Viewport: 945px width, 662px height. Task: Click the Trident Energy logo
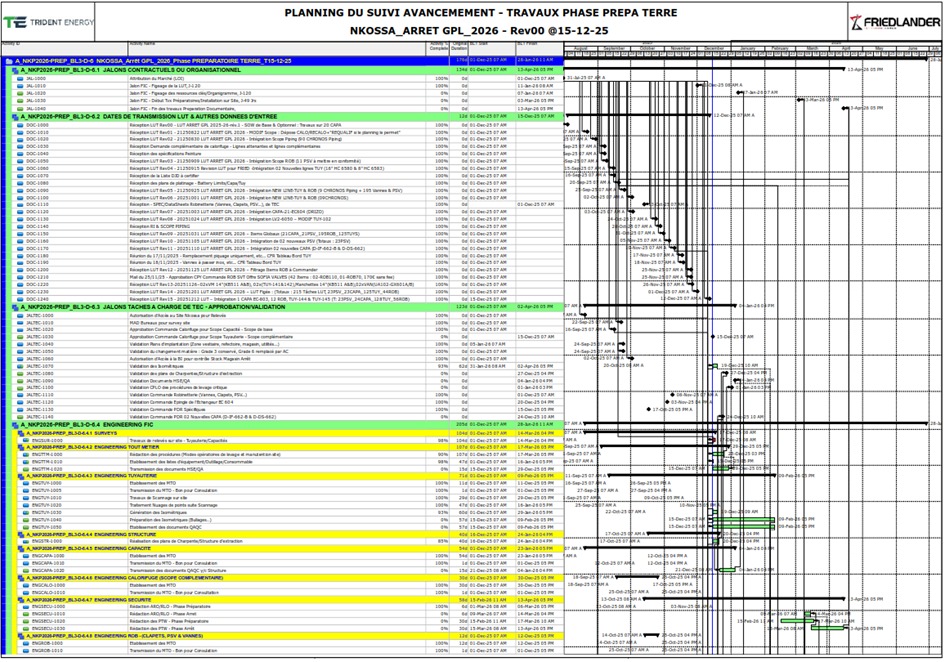48,22
